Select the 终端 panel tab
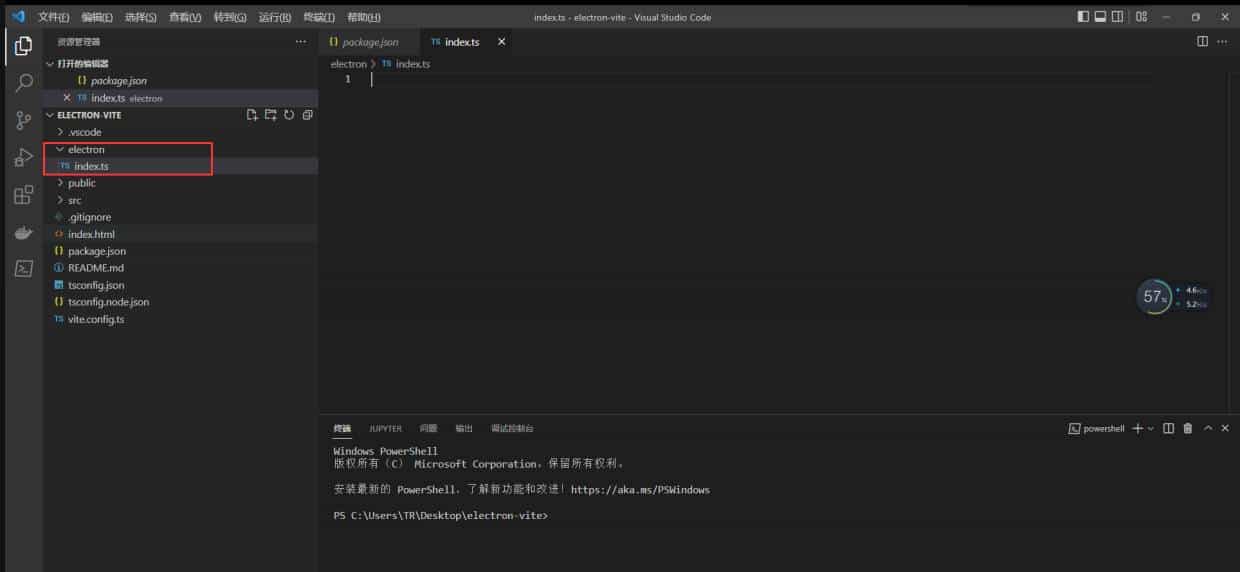This screenshot has width=1240, height=572. coord(342,428)
